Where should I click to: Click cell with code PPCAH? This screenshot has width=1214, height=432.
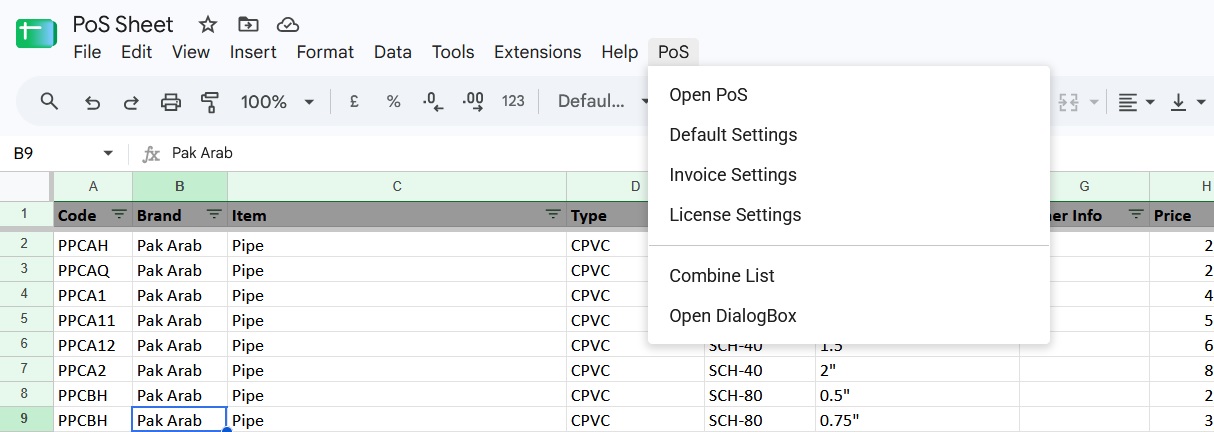(93, 245)
